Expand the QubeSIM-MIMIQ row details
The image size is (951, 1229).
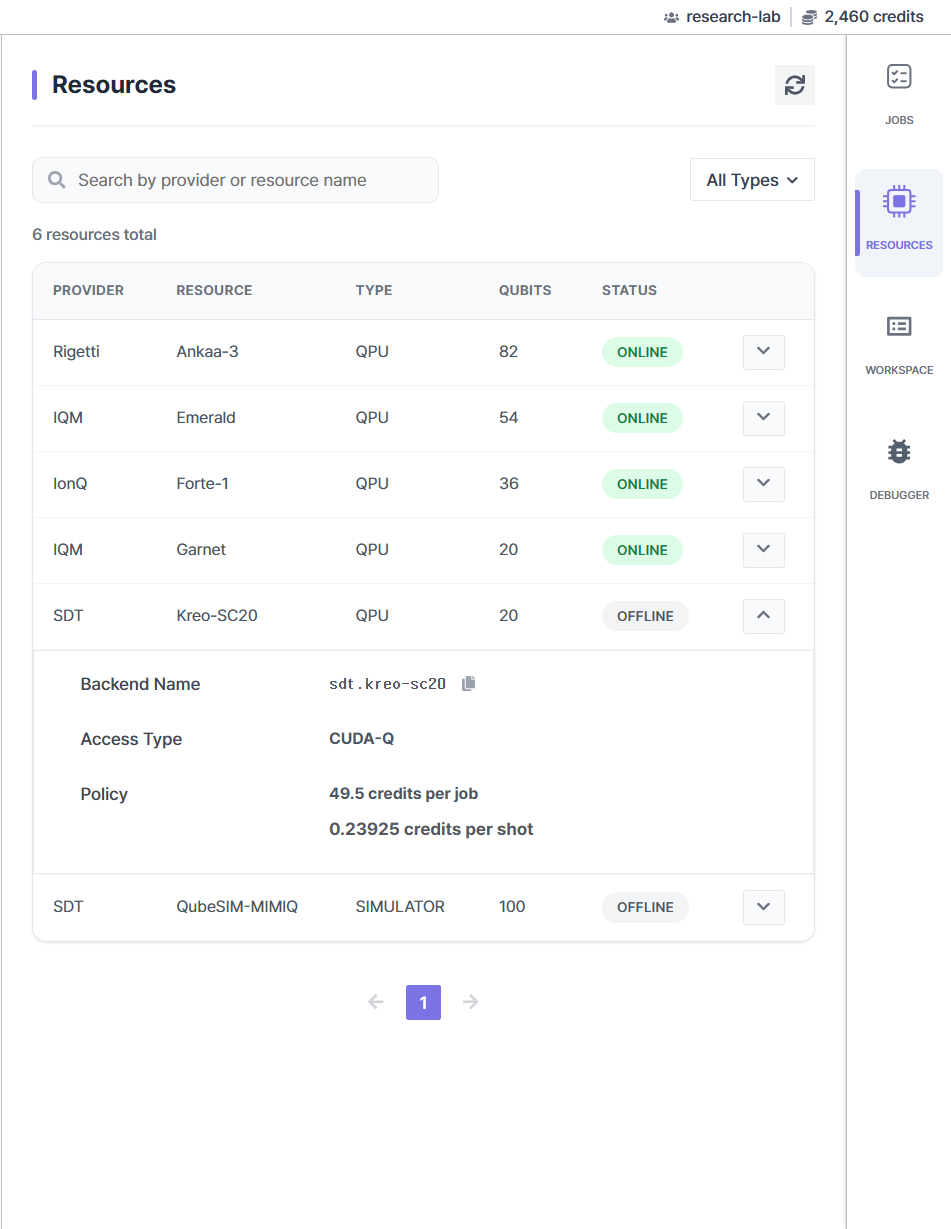coord(763,907)
